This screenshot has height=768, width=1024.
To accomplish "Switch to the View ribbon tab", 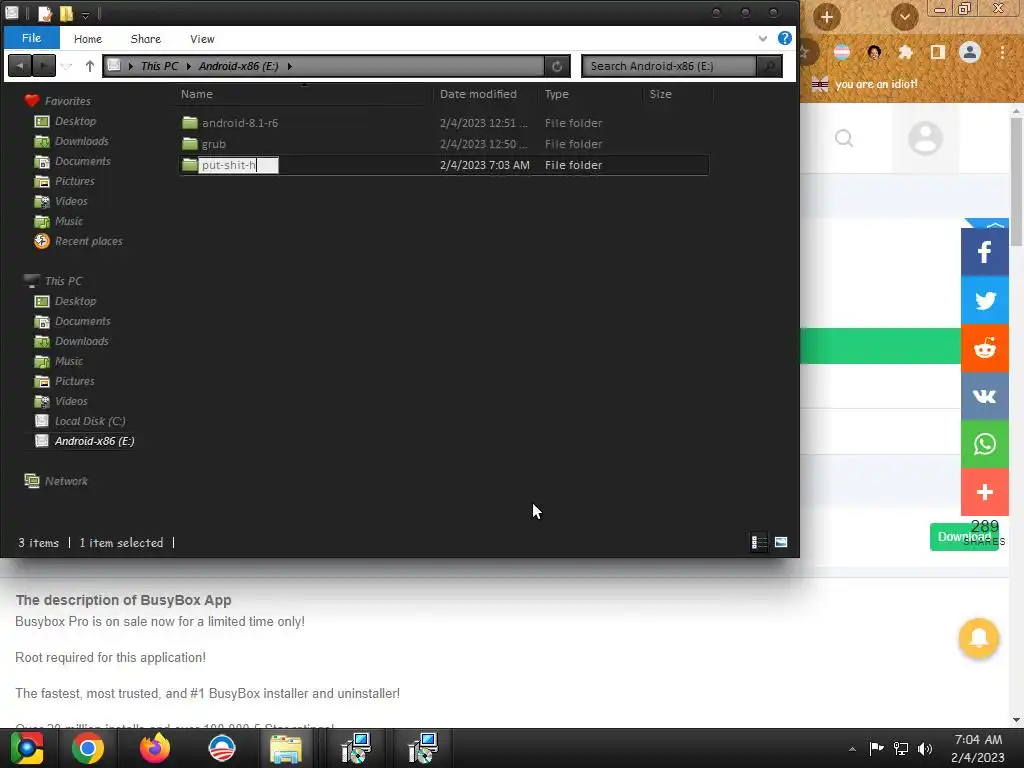I will [202, 39].
